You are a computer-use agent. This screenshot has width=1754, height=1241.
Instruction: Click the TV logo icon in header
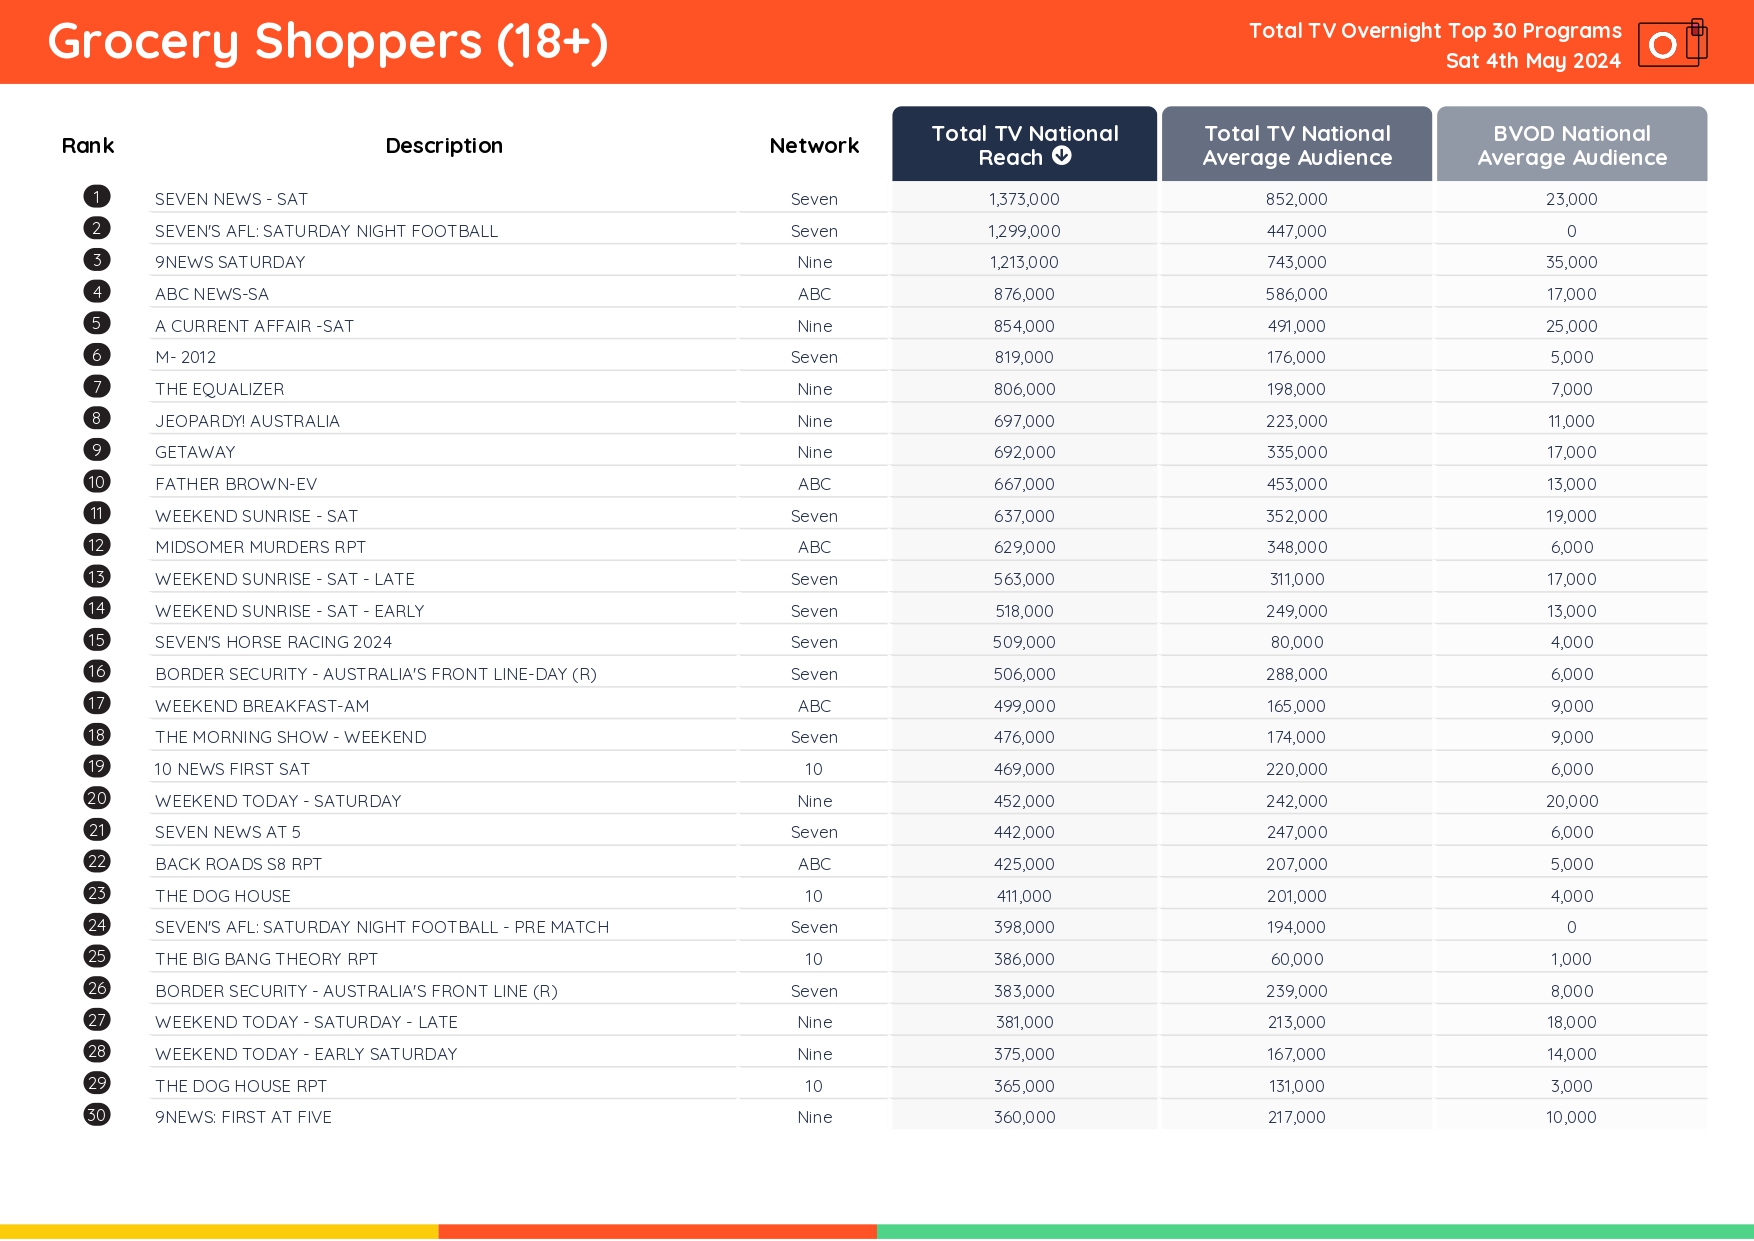pos(1671,43)
